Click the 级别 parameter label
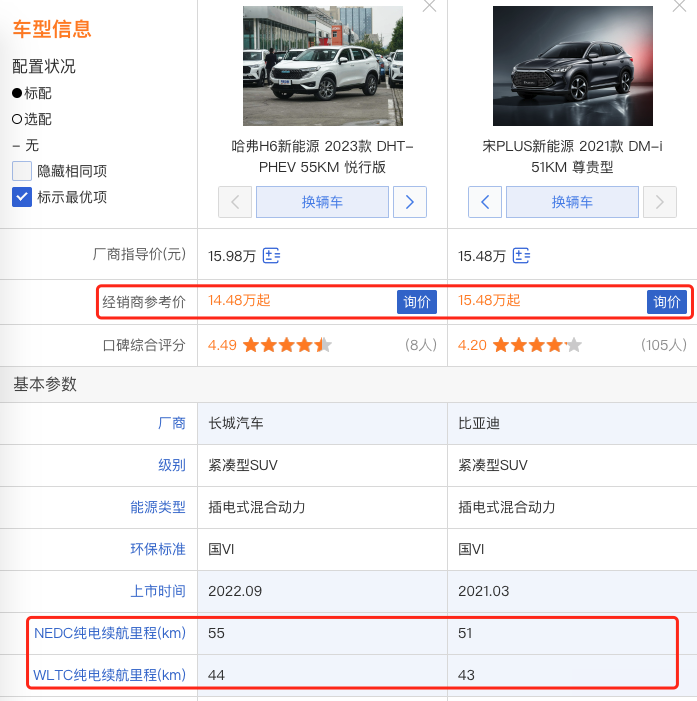Viewport: 697px width, 701px height. click(x=172, y=465)
